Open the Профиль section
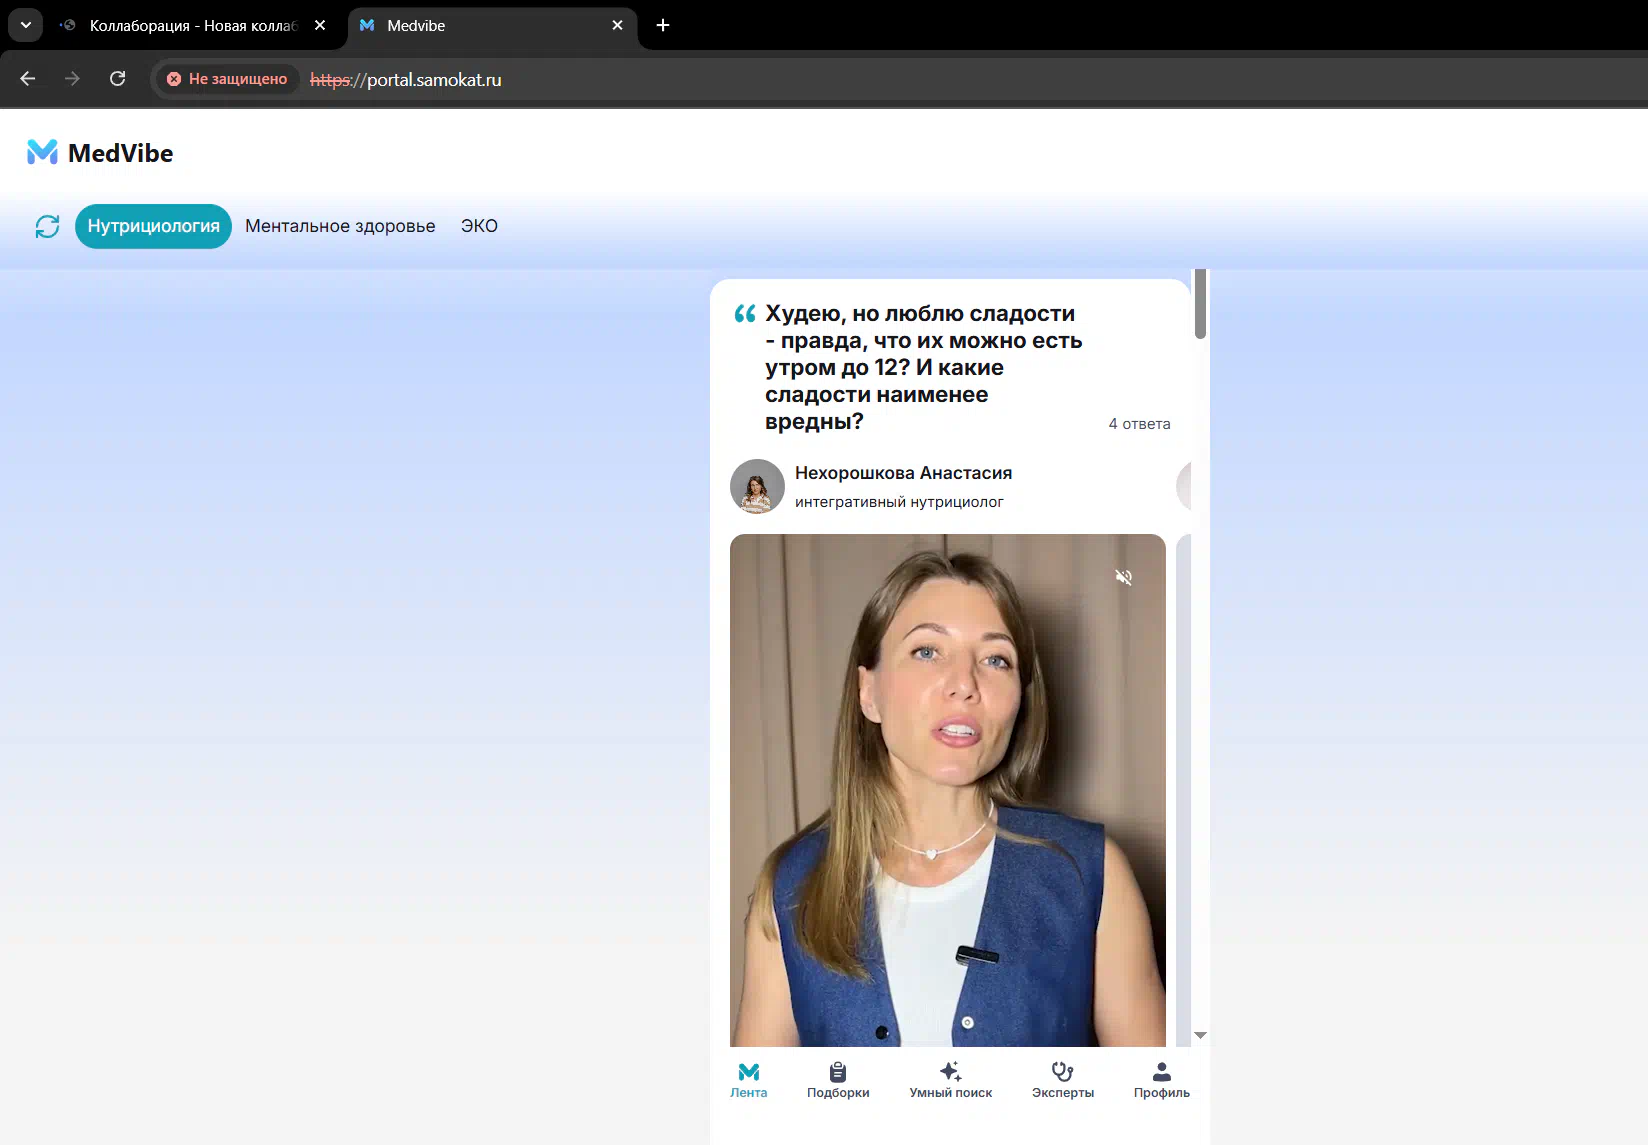This screenshot has width=1648, height=1145. click(x=1161, y=1080)
